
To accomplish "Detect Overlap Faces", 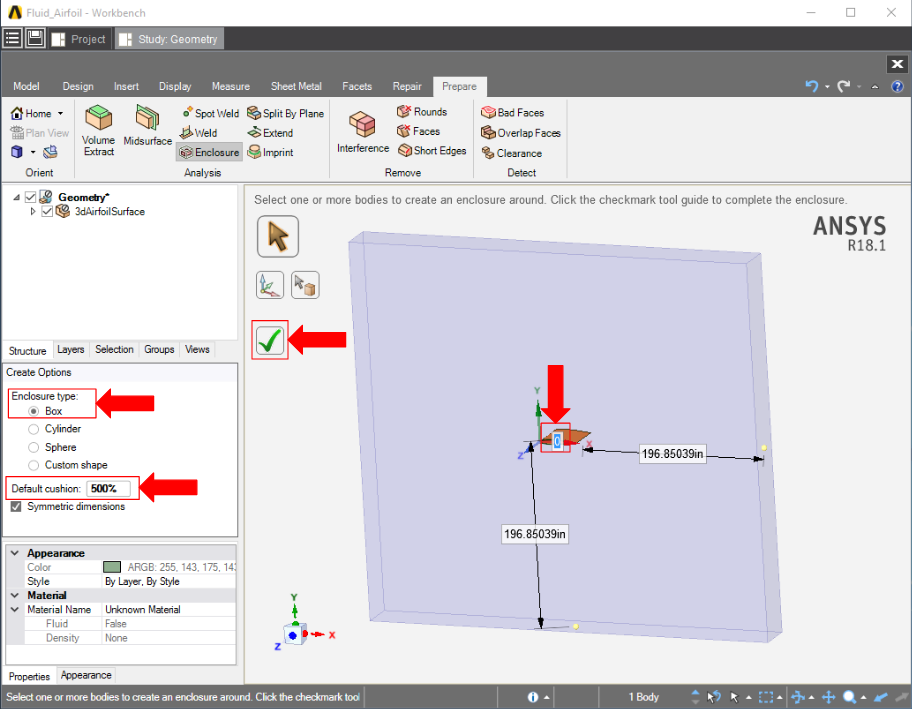I will pyautogui.click(x=521, y=133).
